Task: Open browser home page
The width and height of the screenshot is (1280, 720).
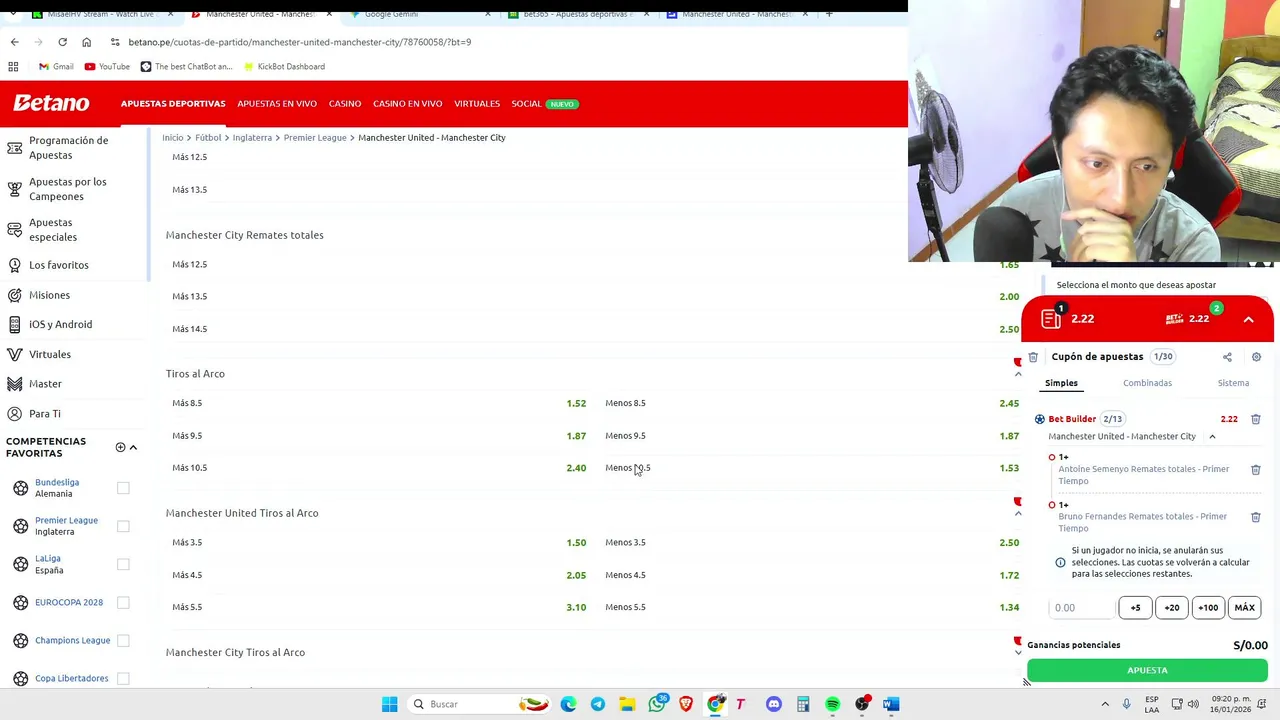Action: (x=86, y=42)
